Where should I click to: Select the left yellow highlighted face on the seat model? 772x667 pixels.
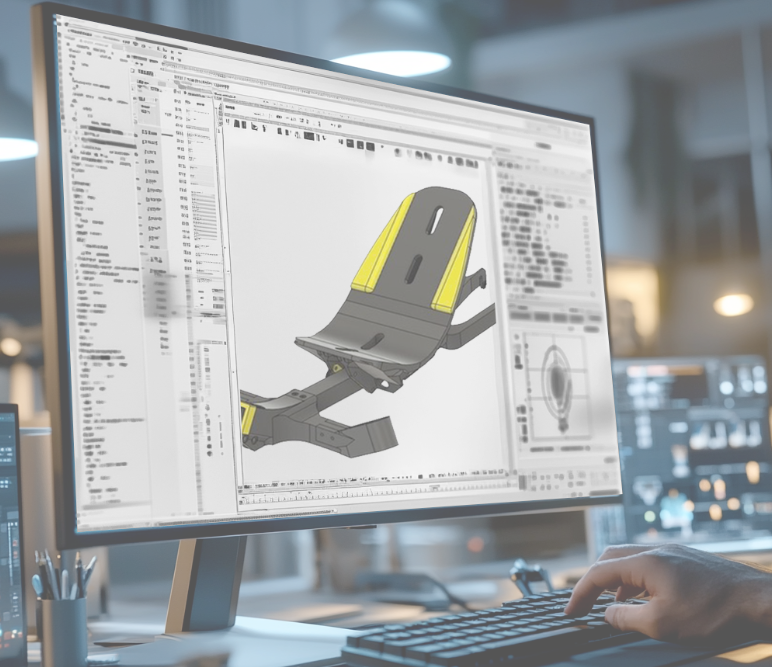(384, 245)
